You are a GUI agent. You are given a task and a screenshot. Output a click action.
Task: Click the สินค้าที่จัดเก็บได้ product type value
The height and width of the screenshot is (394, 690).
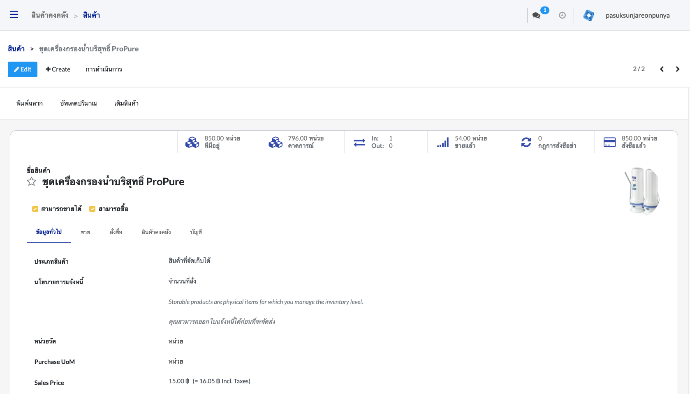pos(189,261)
